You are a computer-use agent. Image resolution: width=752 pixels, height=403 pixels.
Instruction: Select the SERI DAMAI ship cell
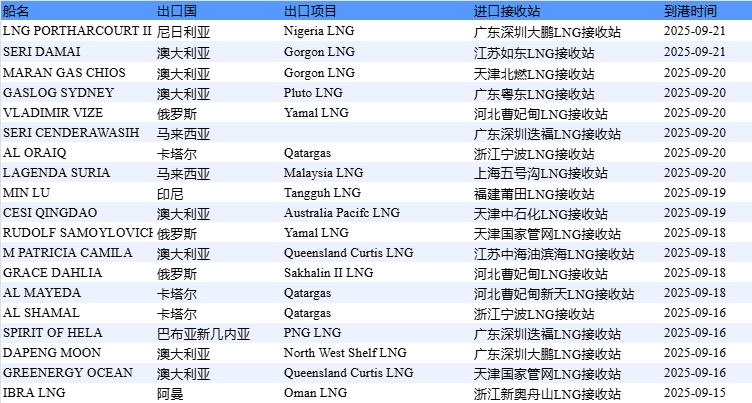[42, 52]
